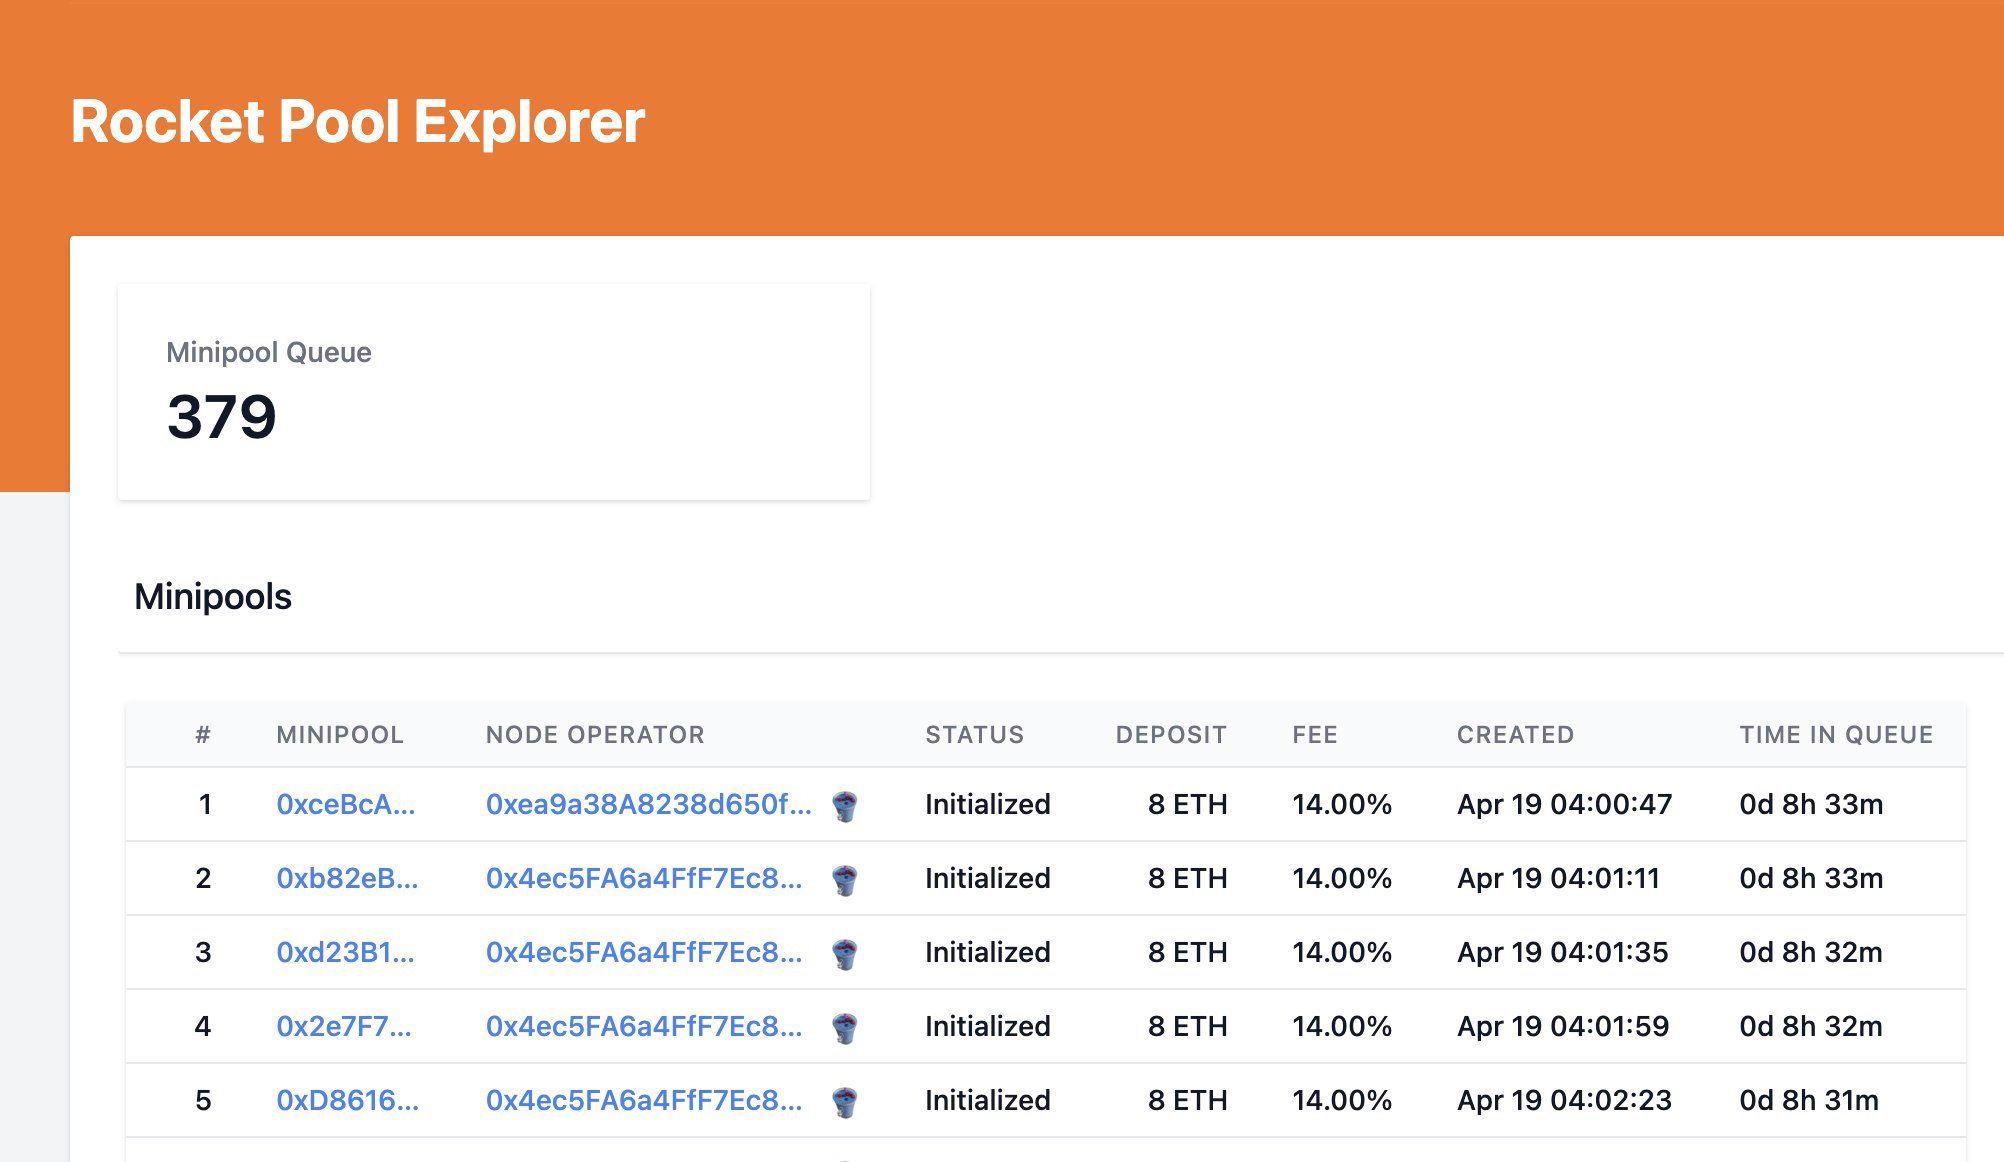Click the TIME IN QUEUE column header

(x=1837, y=735)
